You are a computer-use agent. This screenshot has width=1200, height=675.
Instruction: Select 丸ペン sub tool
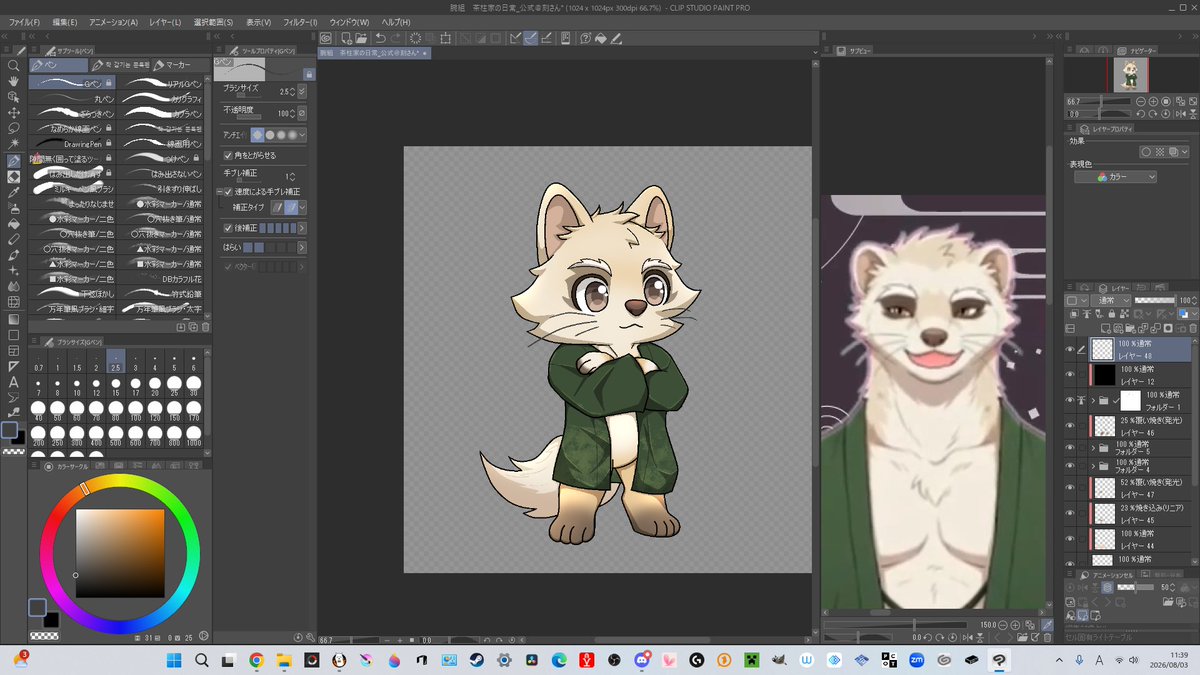[73, 98]
